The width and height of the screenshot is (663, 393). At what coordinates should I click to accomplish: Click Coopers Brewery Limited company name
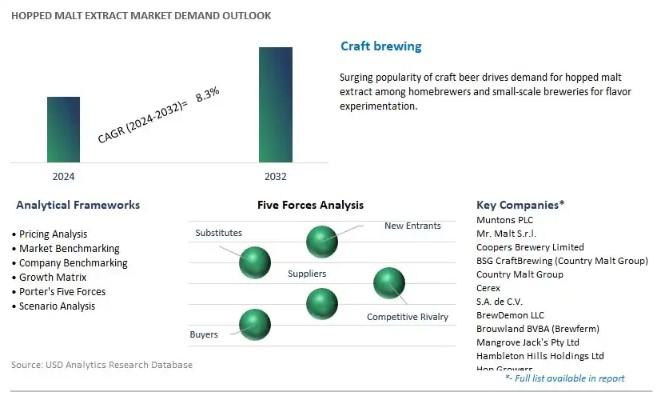[530, 247]
